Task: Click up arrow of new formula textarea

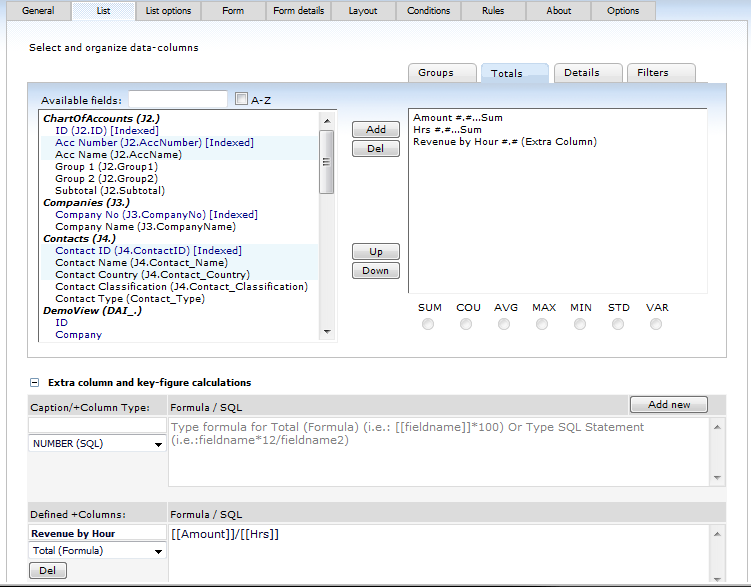Action: [717, 427]
